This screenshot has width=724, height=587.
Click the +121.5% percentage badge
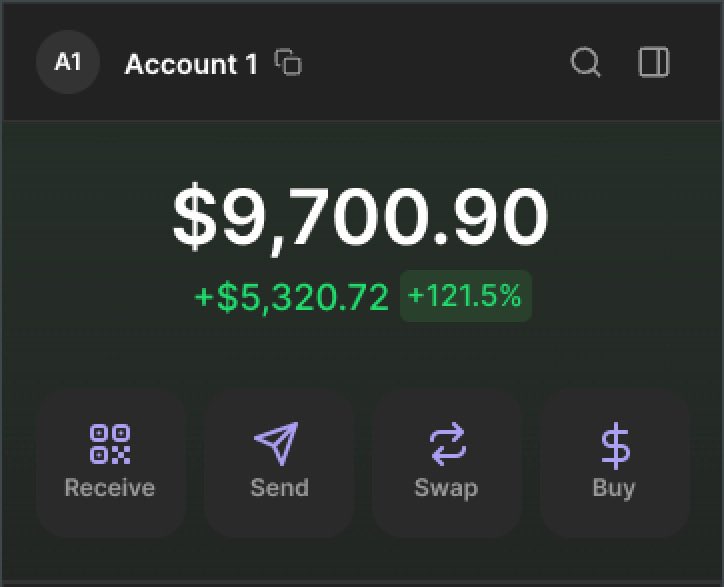(466, 296)
